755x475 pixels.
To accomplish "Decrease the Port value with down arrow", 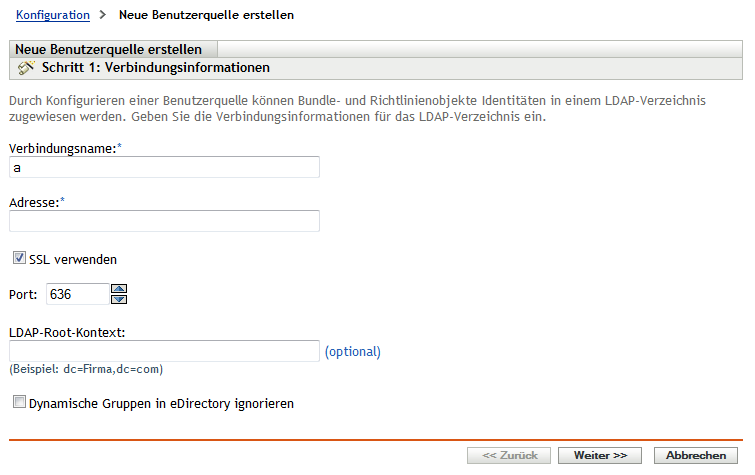I will (x=119, y=298).
